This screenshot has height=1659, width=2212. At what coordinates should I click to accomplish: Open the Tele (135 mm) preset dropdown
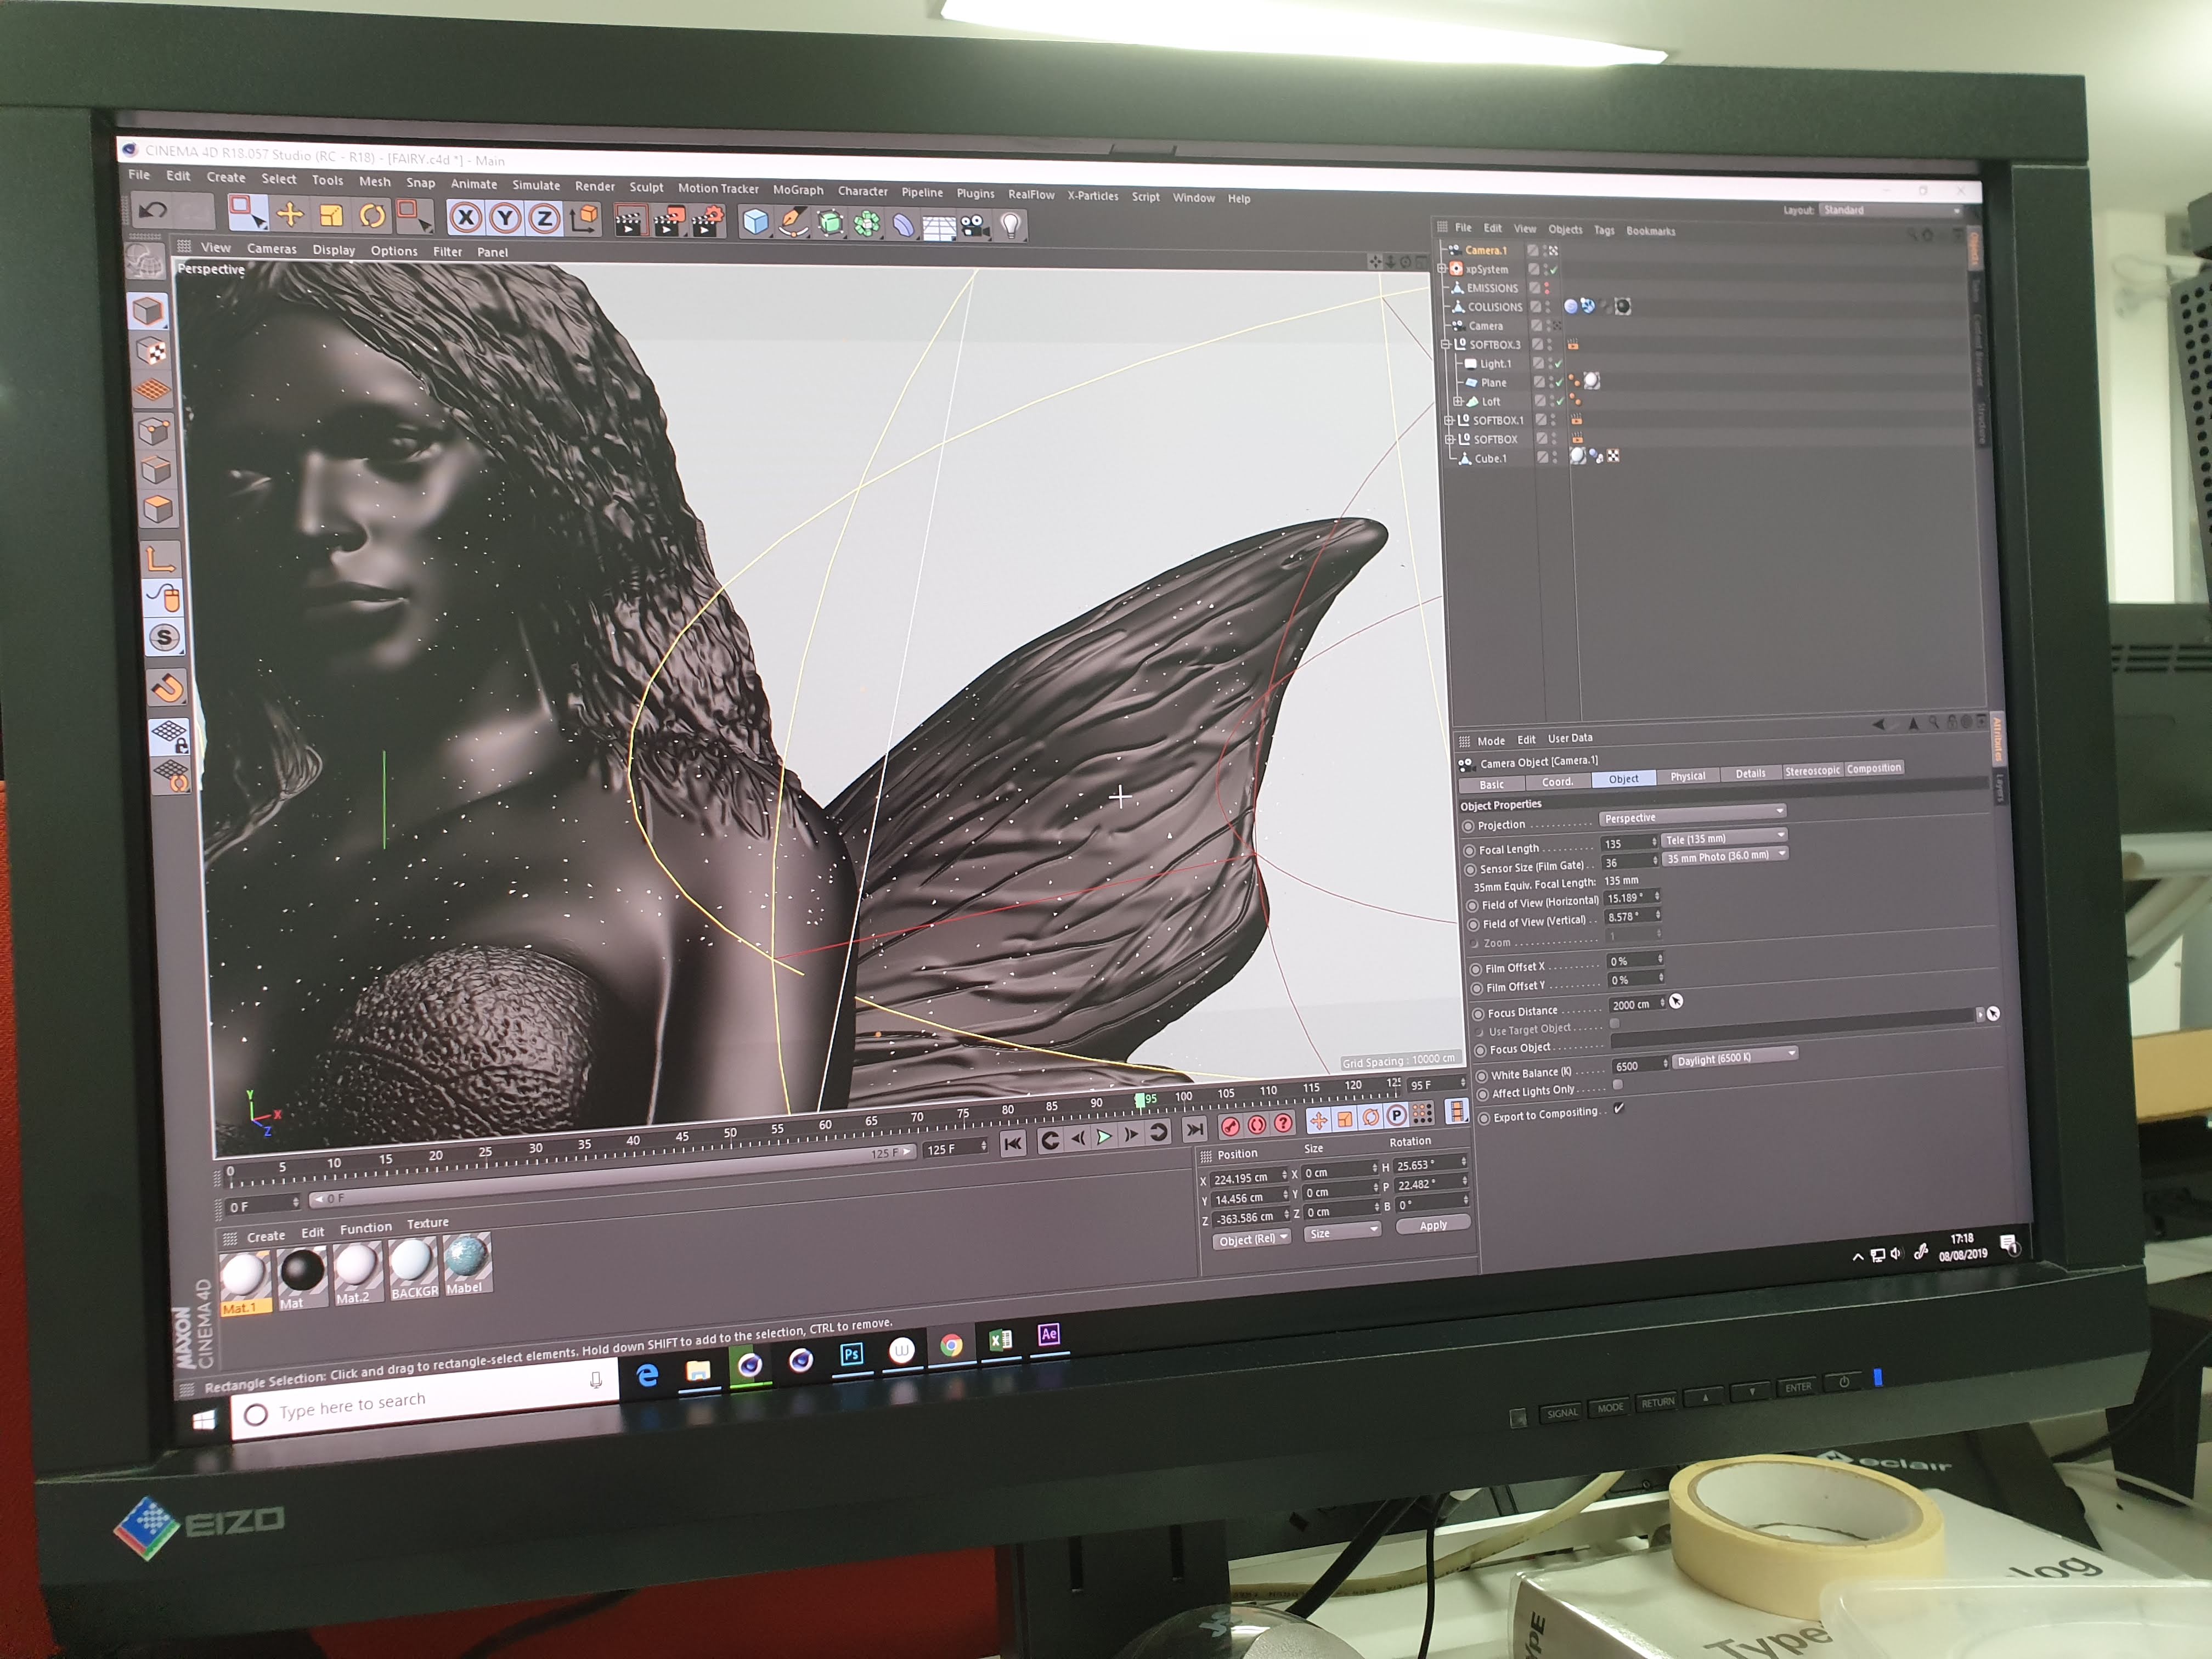1723,837
